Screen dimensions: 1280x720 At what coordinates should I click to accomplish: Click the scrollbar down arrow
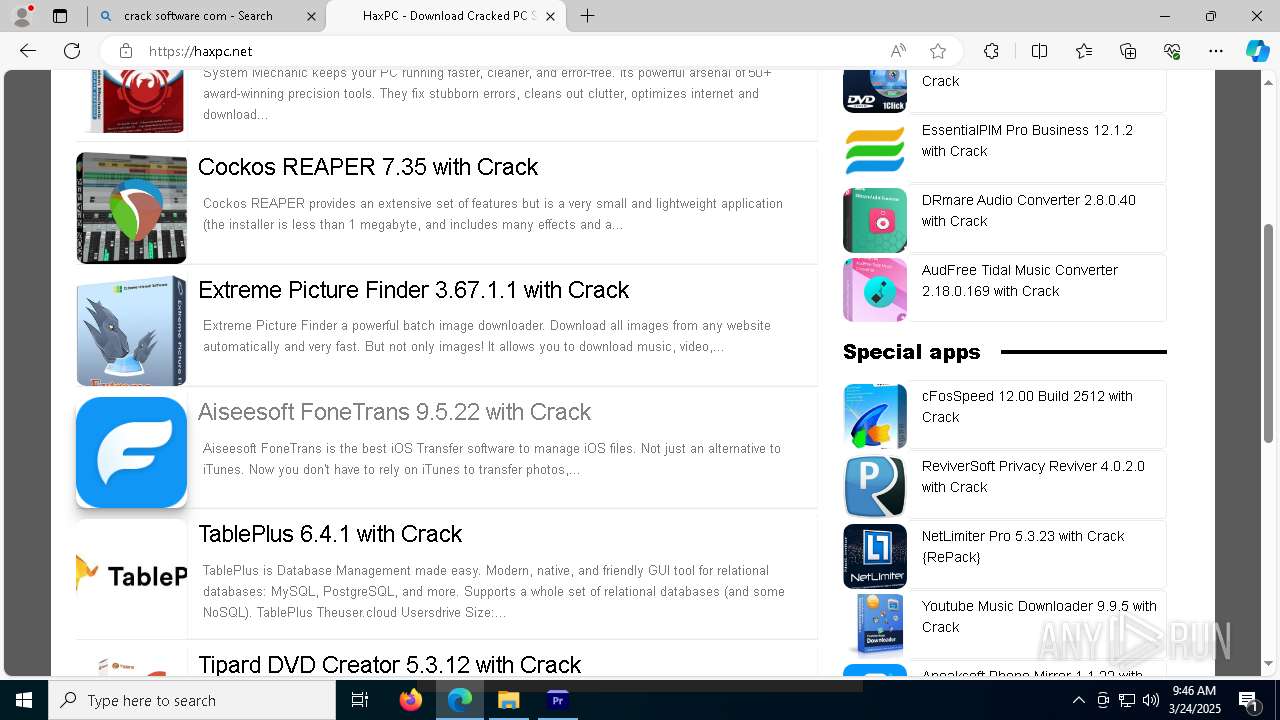point(1269,663)
